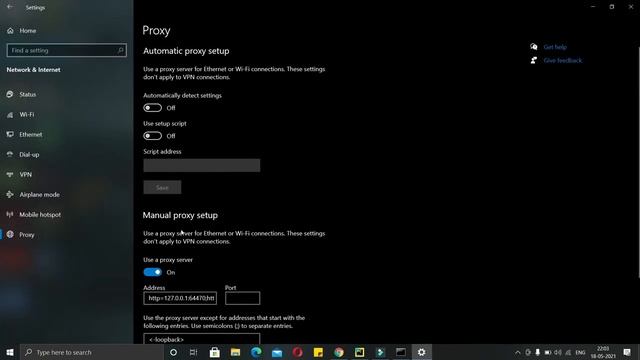Turn off Use a proxy server switch
This screenshot has width=640, height=360.
tap(152, 272)
